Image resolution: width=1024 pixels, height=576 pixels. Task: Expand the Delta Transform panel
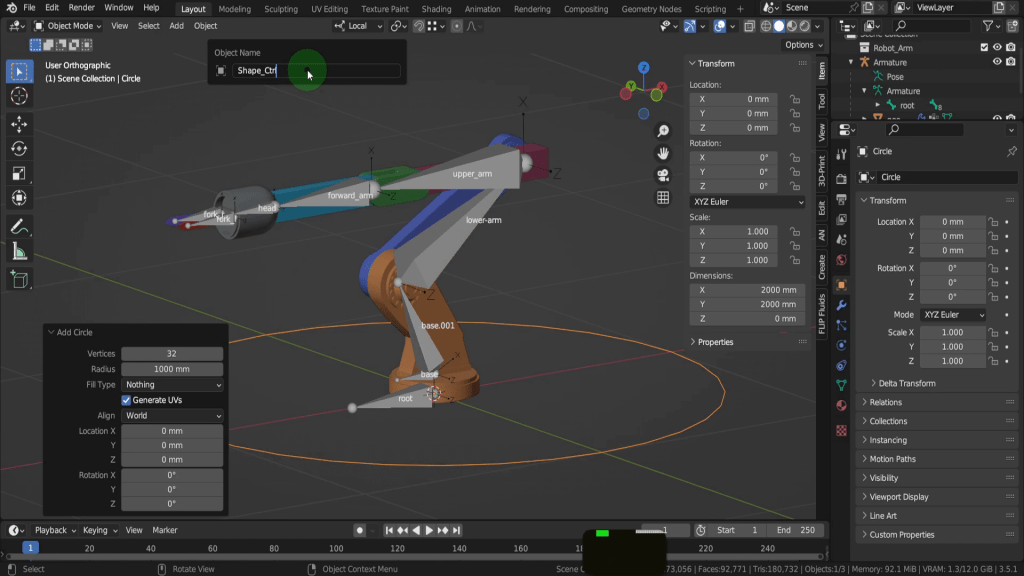[907, 383]
